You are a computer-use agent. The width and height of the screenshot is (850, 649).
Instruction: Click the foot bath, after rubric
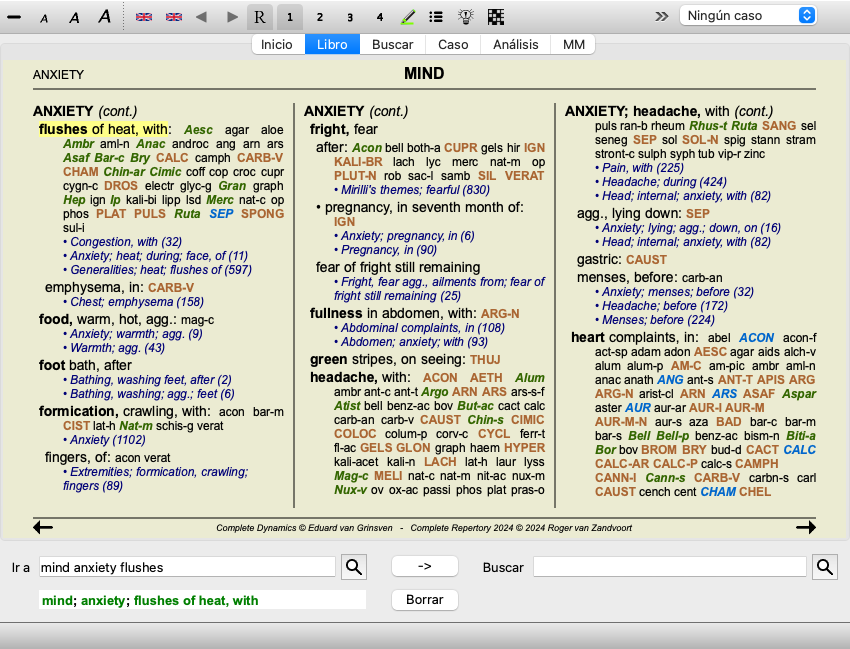tap(85, 365)
